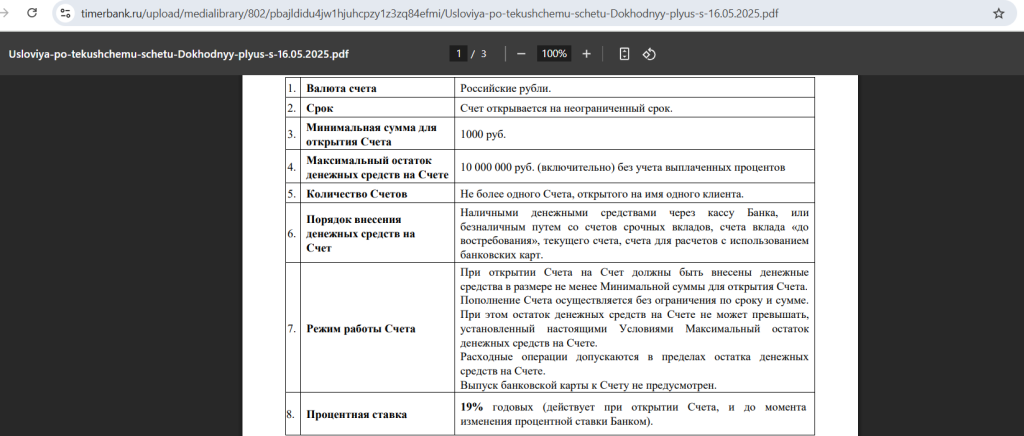Click the total pages count 3
Image resolution: width=1024 pixels, height=436 pixels.
coord(484,54)
